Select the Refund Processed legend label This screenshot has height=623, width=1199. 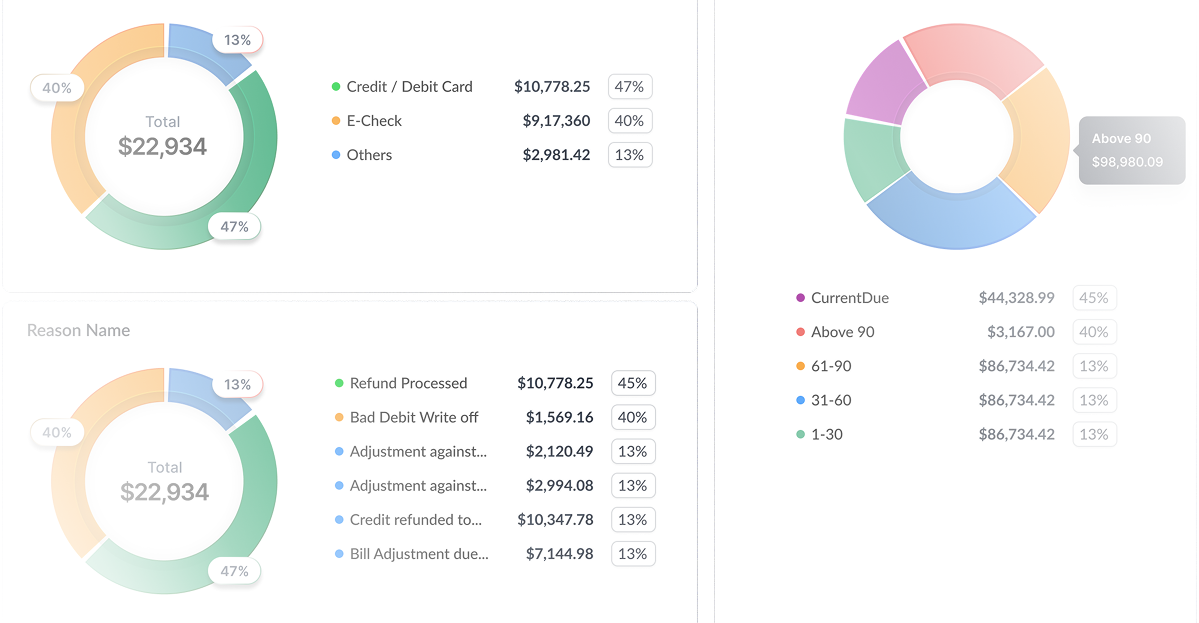[408, 383]
